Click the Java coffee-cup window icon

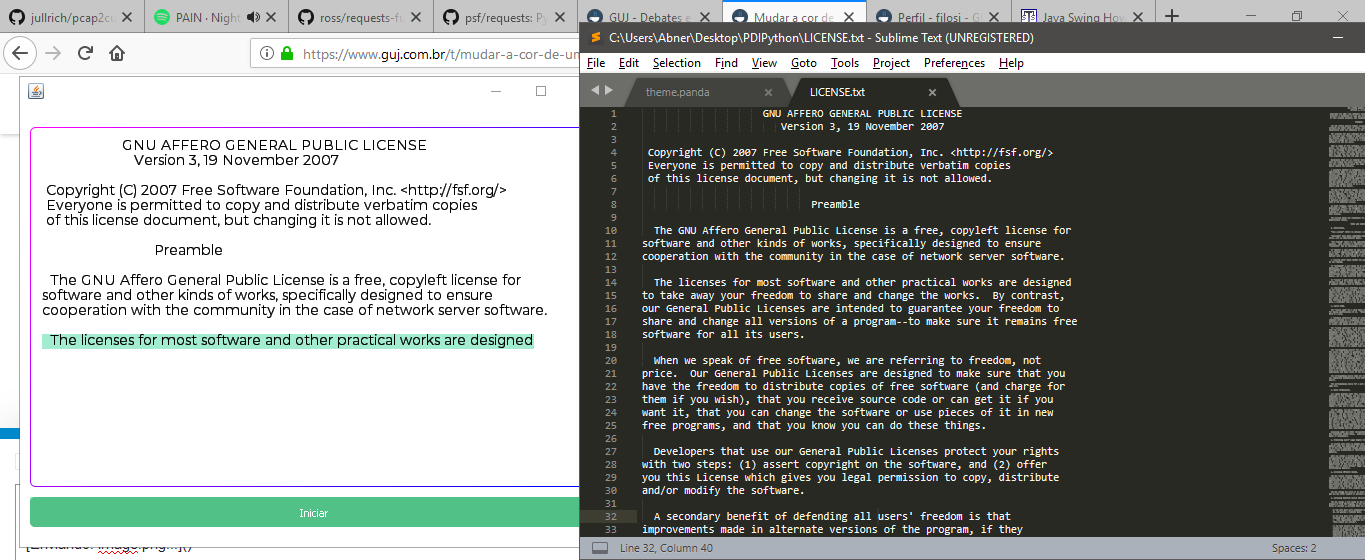pyautogui.click(x=36, y=91)
